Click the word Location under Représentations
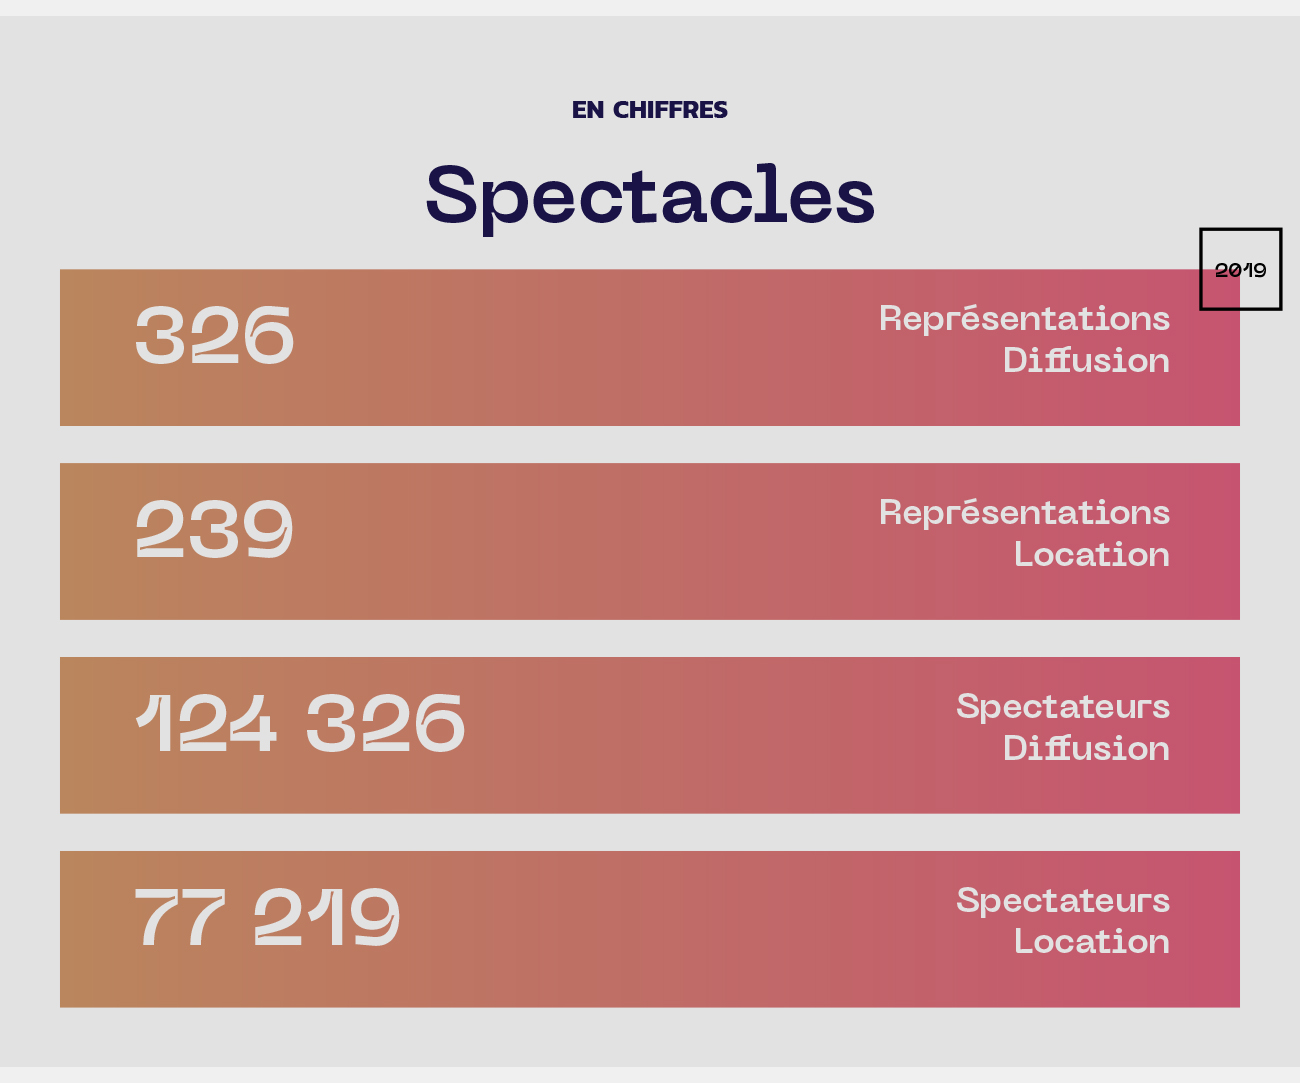 (1092, 554)
